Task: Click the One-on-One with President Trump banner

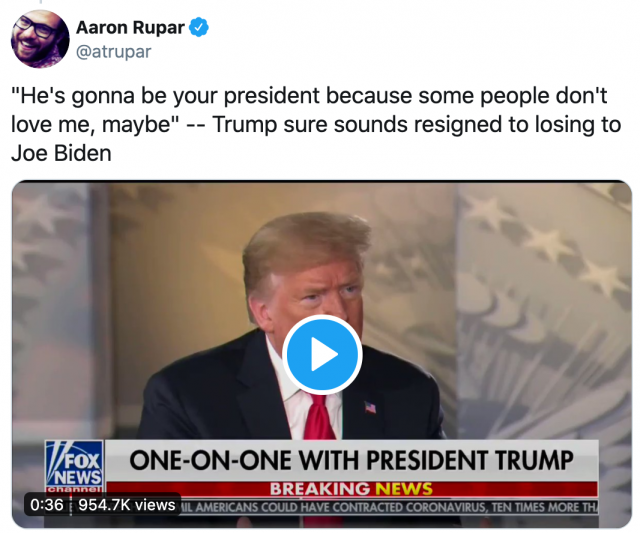Action: [x=351, y=460]
